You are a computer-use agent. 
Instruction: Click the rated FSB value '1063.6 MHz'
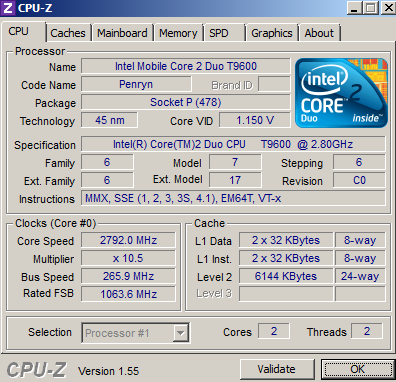pyautogui.click(x=128, y=294)
